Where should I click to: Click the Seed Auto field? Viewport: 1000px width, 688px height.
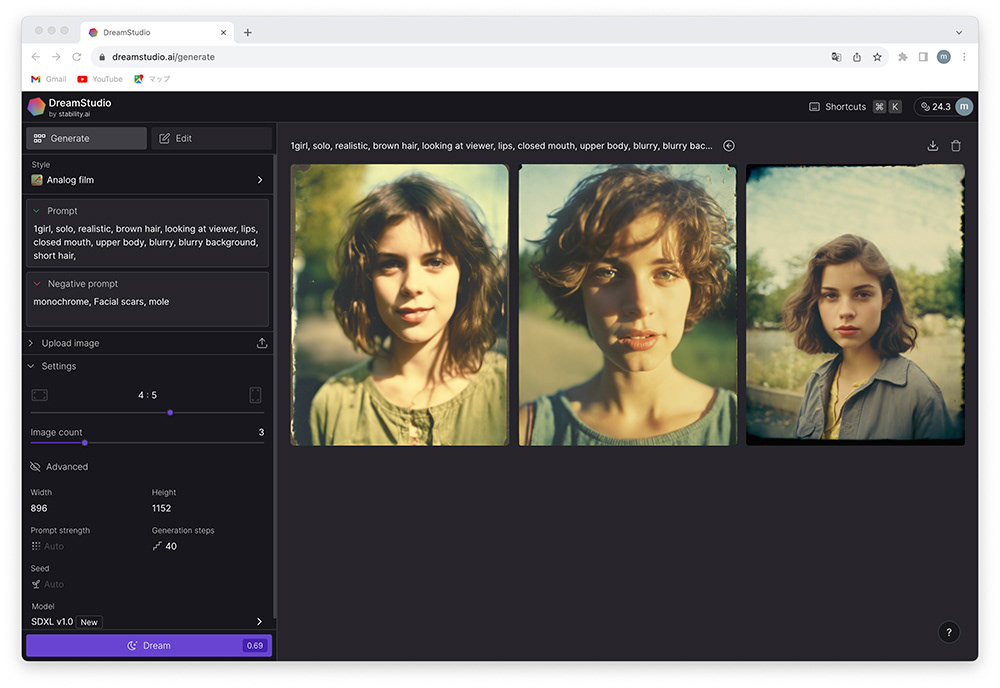click(48, 584)
